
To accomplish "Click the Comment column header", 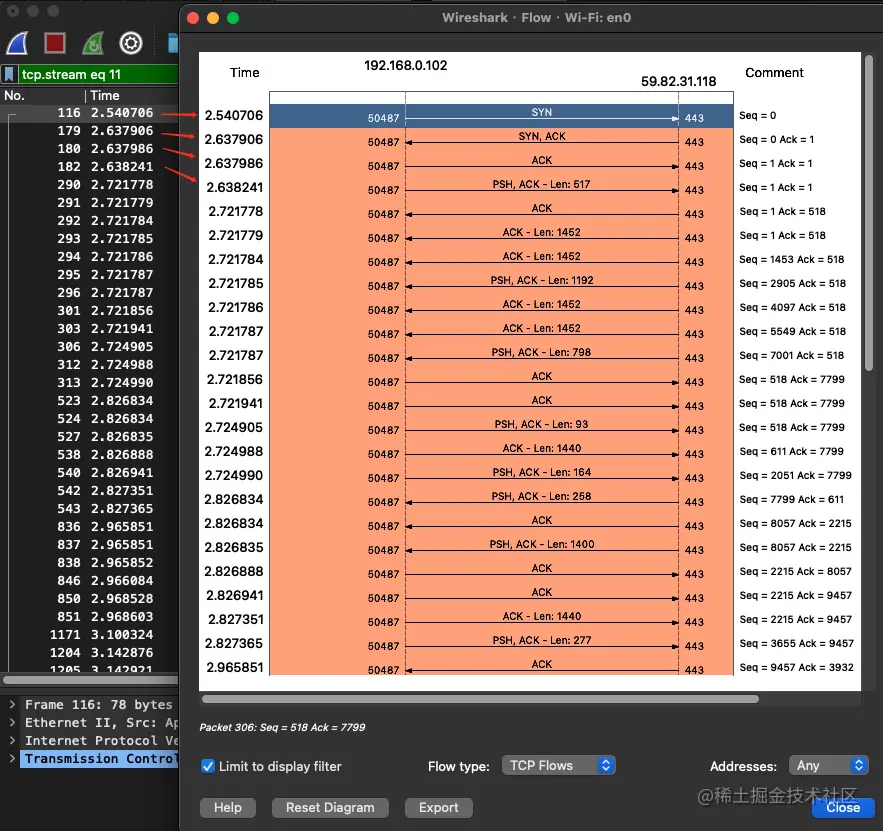I will 774,73.
